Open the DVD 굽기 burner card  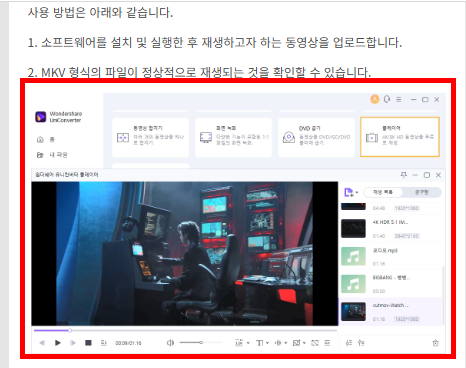[316, 137]
